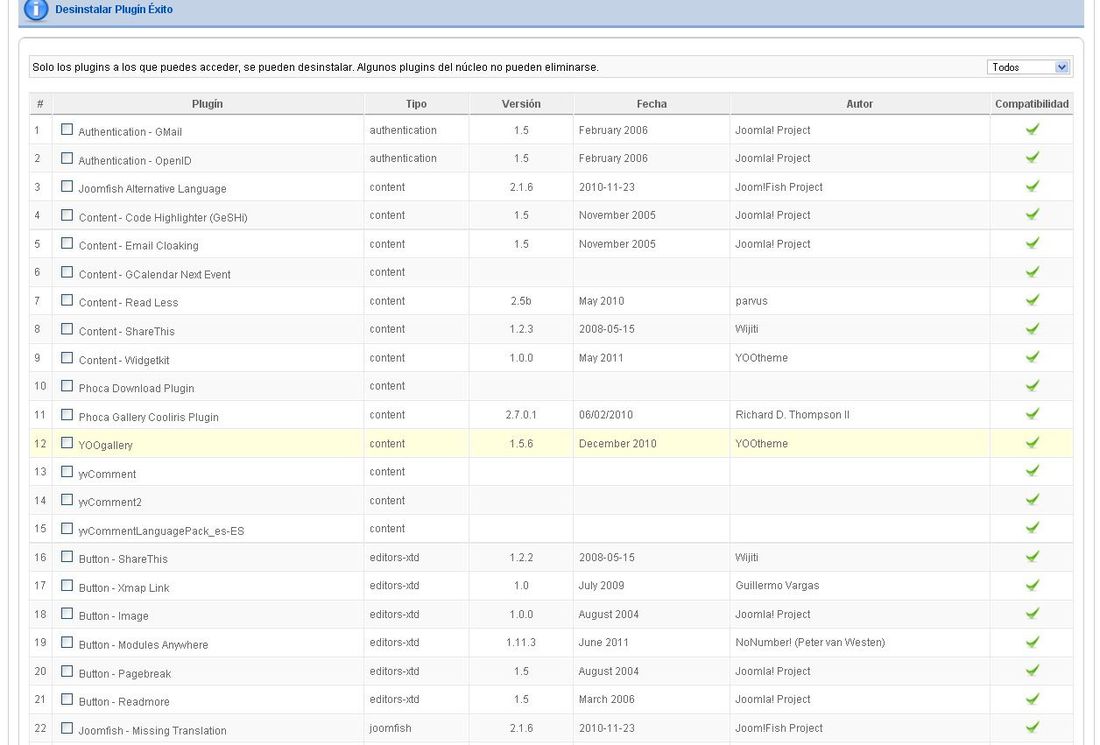The height and width of the screenshot is (745, 1100).
Task: Click compatibility checkmark for Button - Modules Anywhere
Action: pos(1032,642)
